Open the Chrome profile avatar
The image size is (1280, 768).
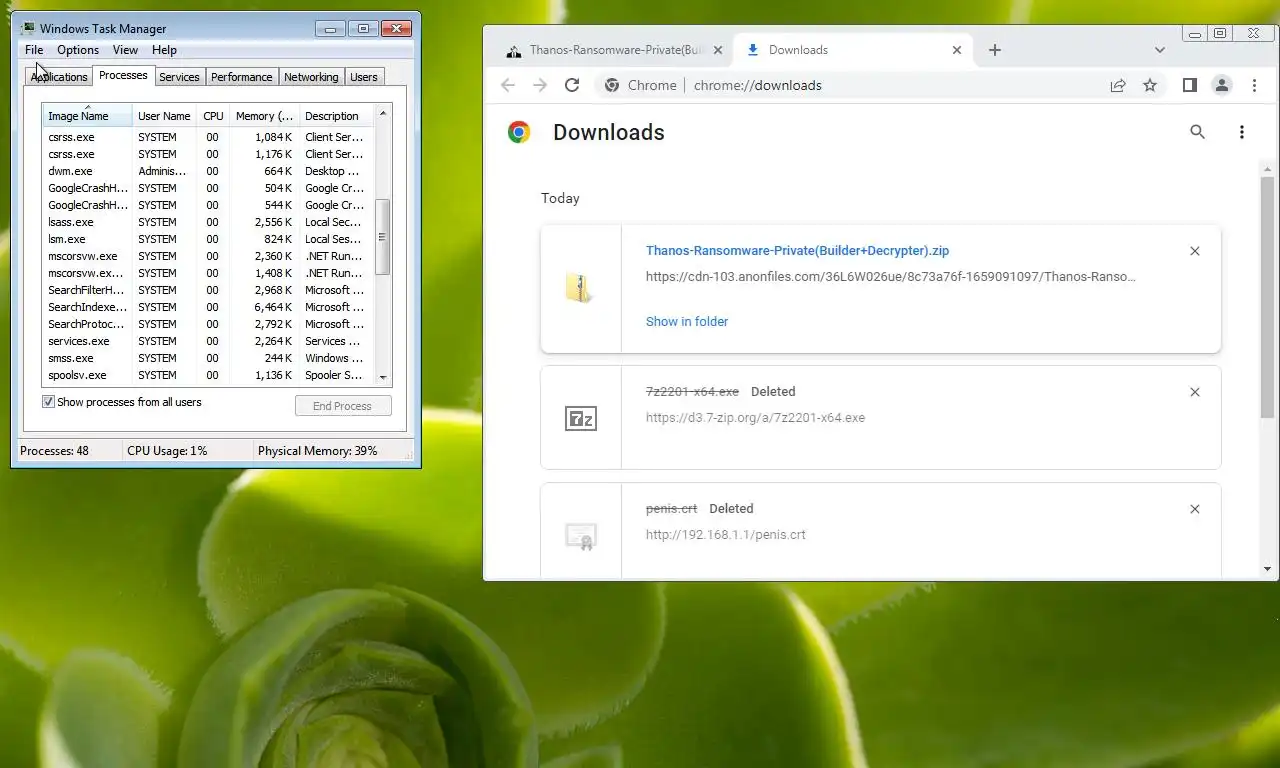[x=1221, y=85]
